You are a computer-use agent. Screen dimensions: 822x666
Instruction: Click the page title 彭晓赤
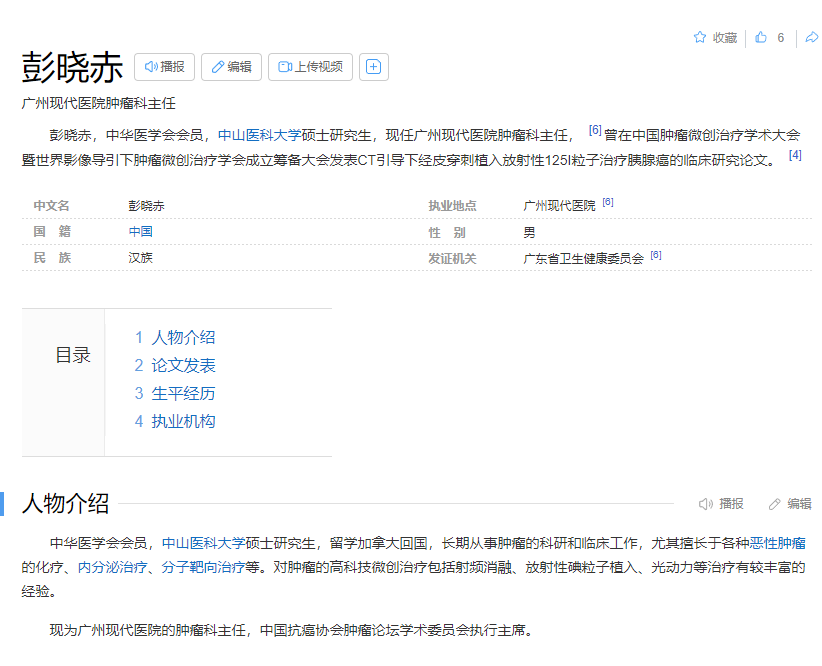[72, 67]
